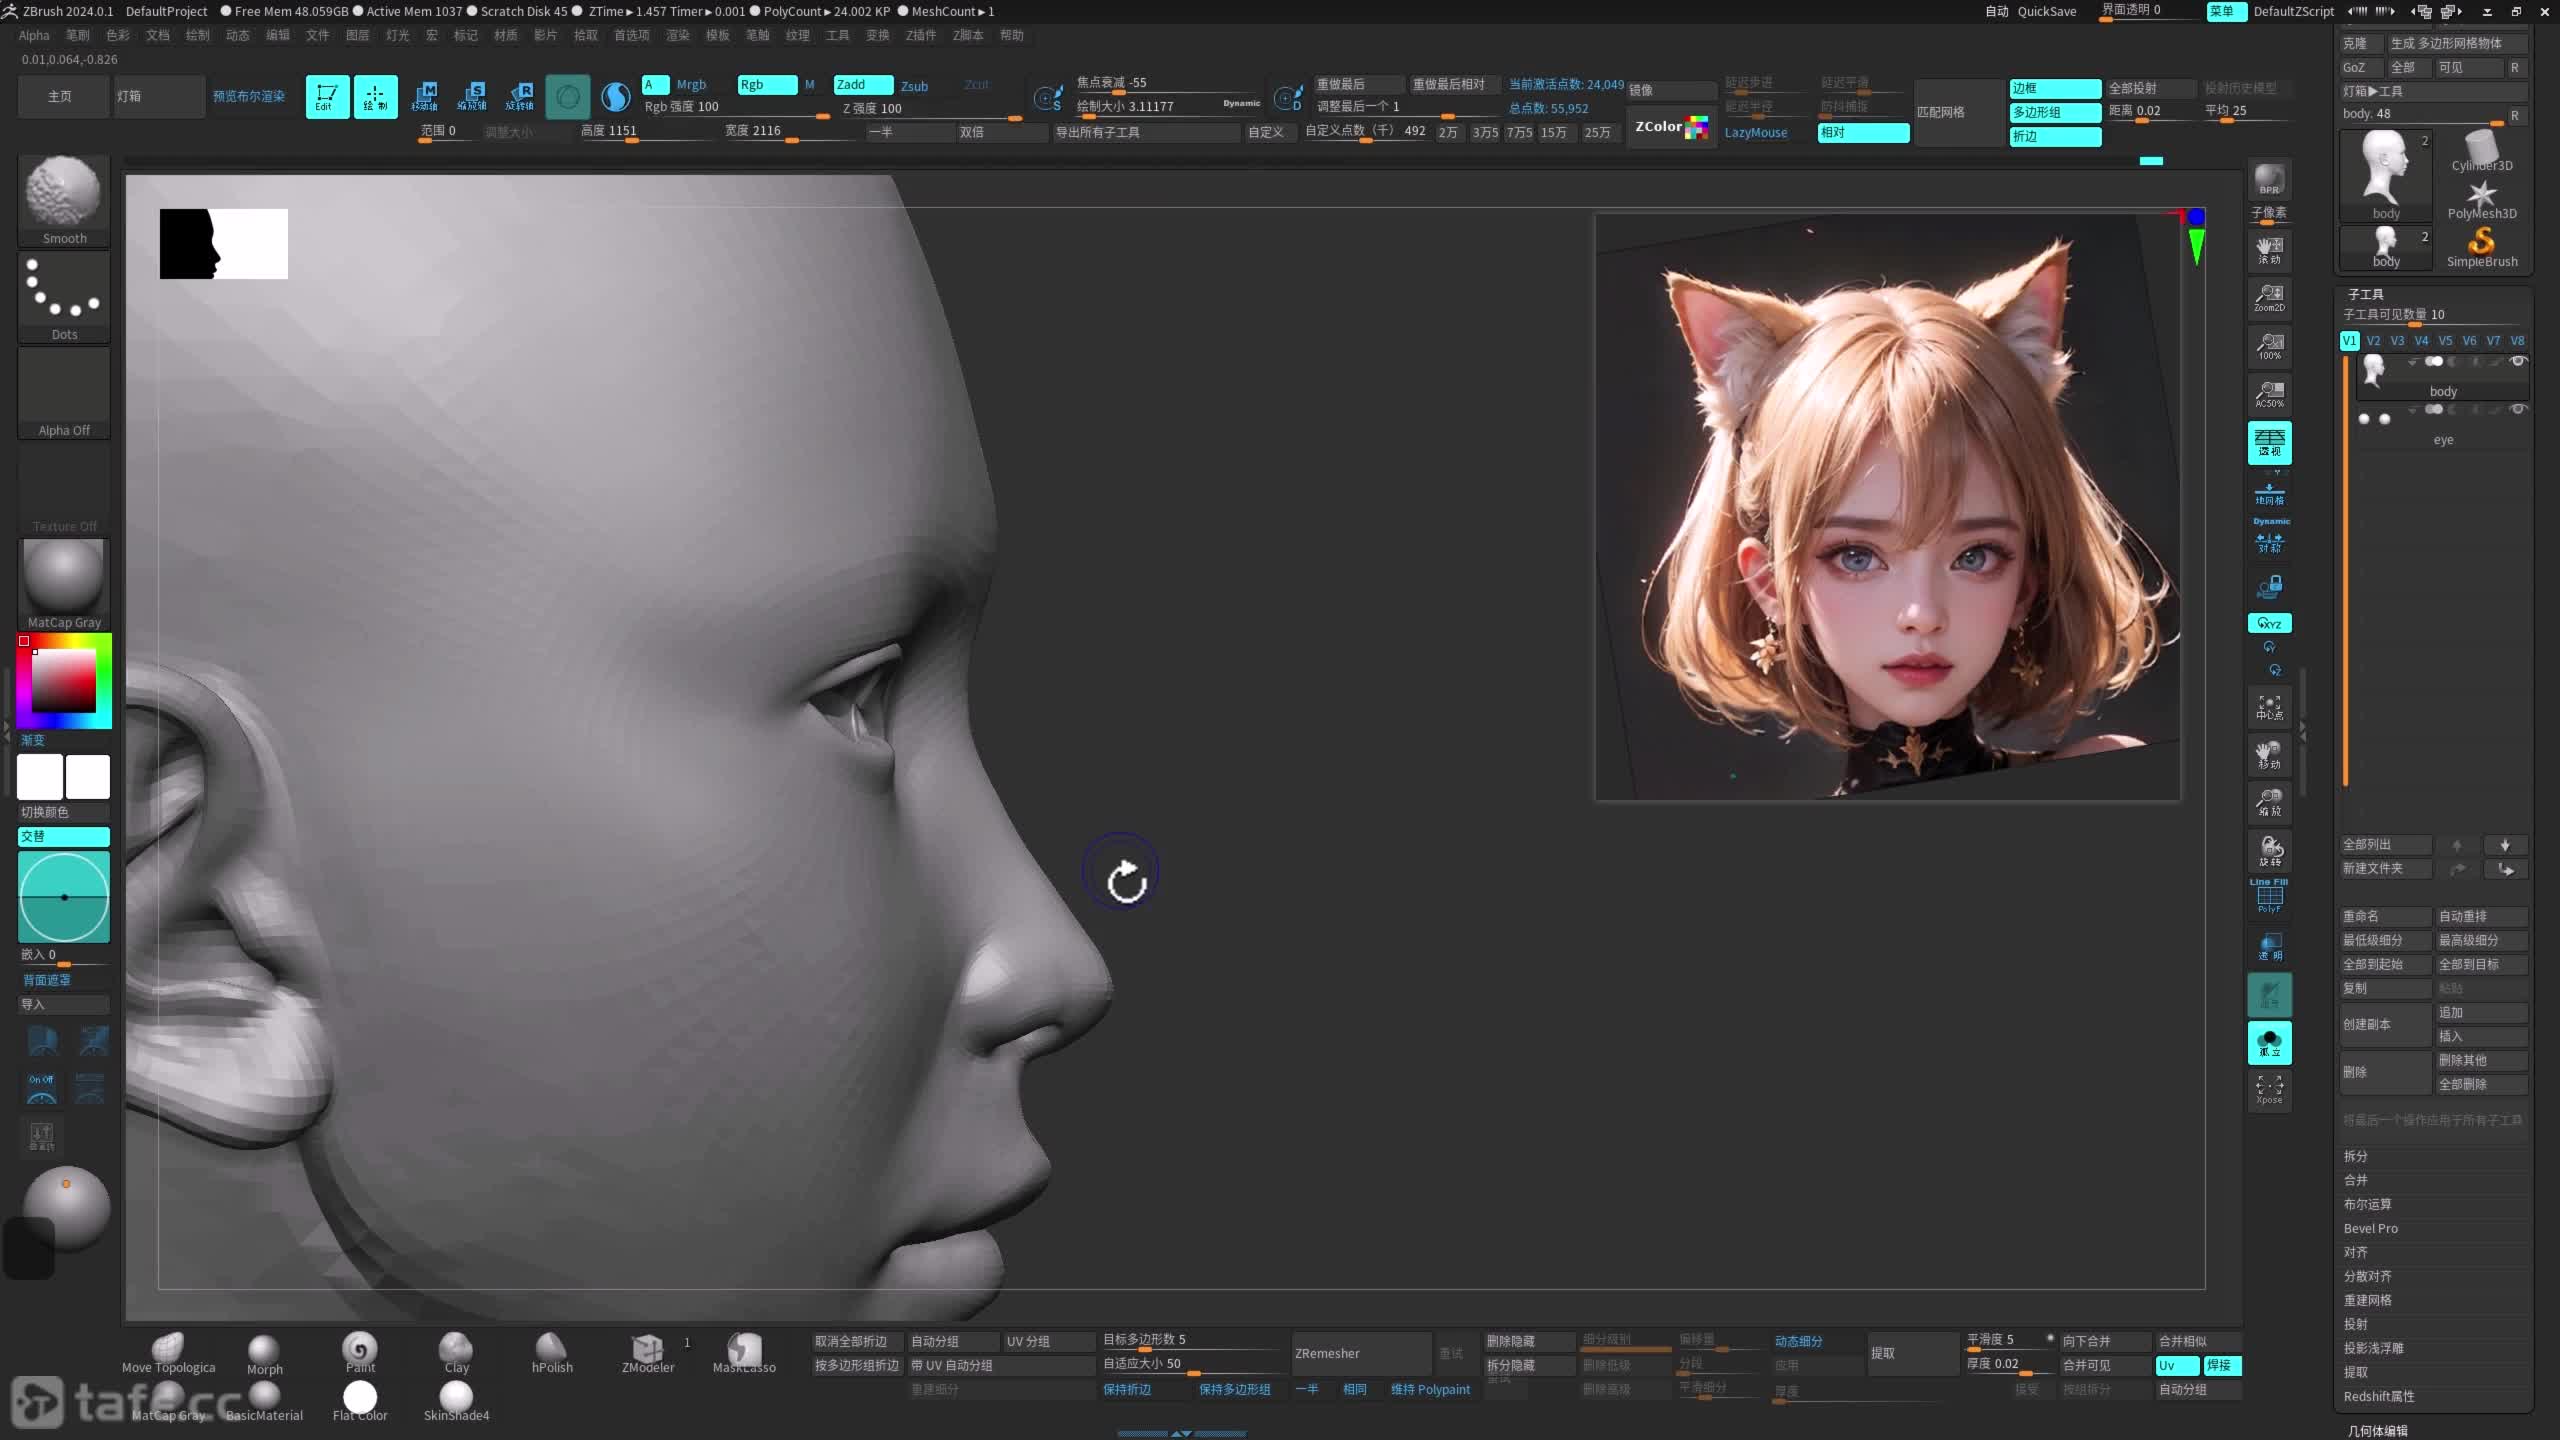Toggle 透视 perspective view
This screenshot has height=1440, width=2560.
pos(2270,443)
